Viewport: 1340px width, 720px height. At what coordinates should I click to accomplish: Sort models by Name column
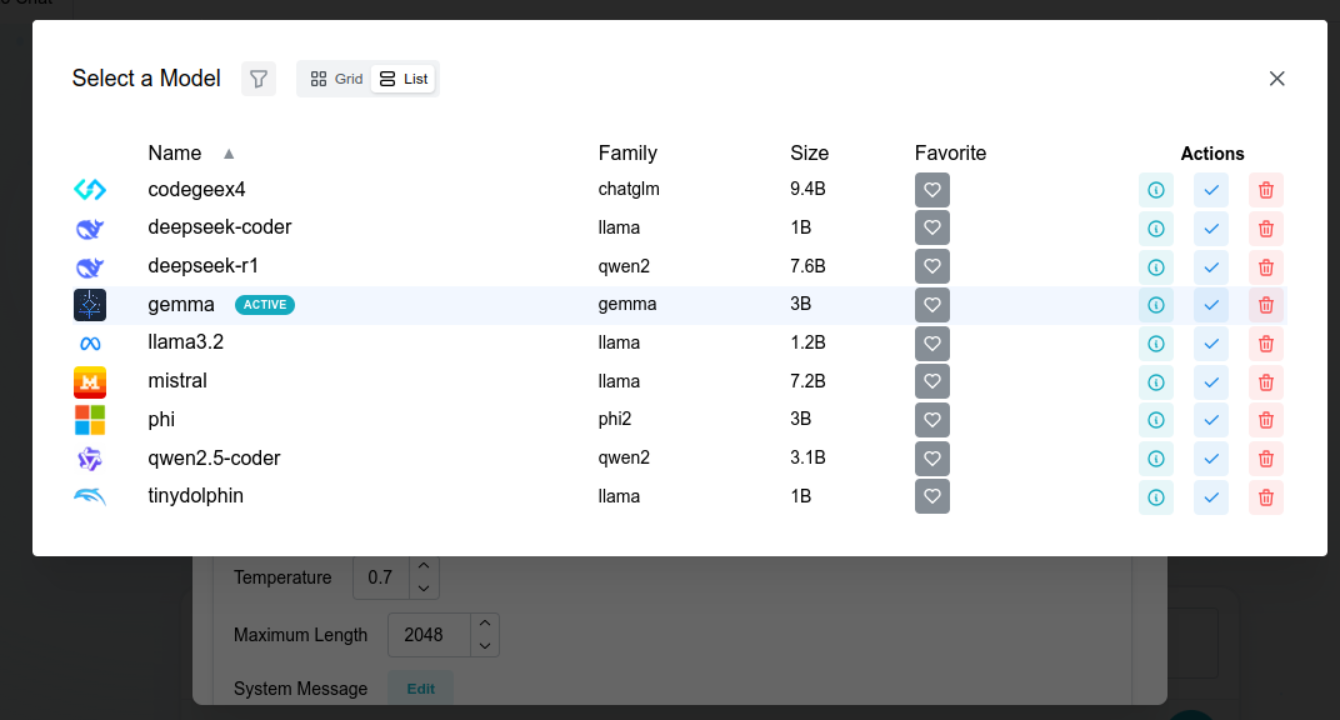pos(191,153)
